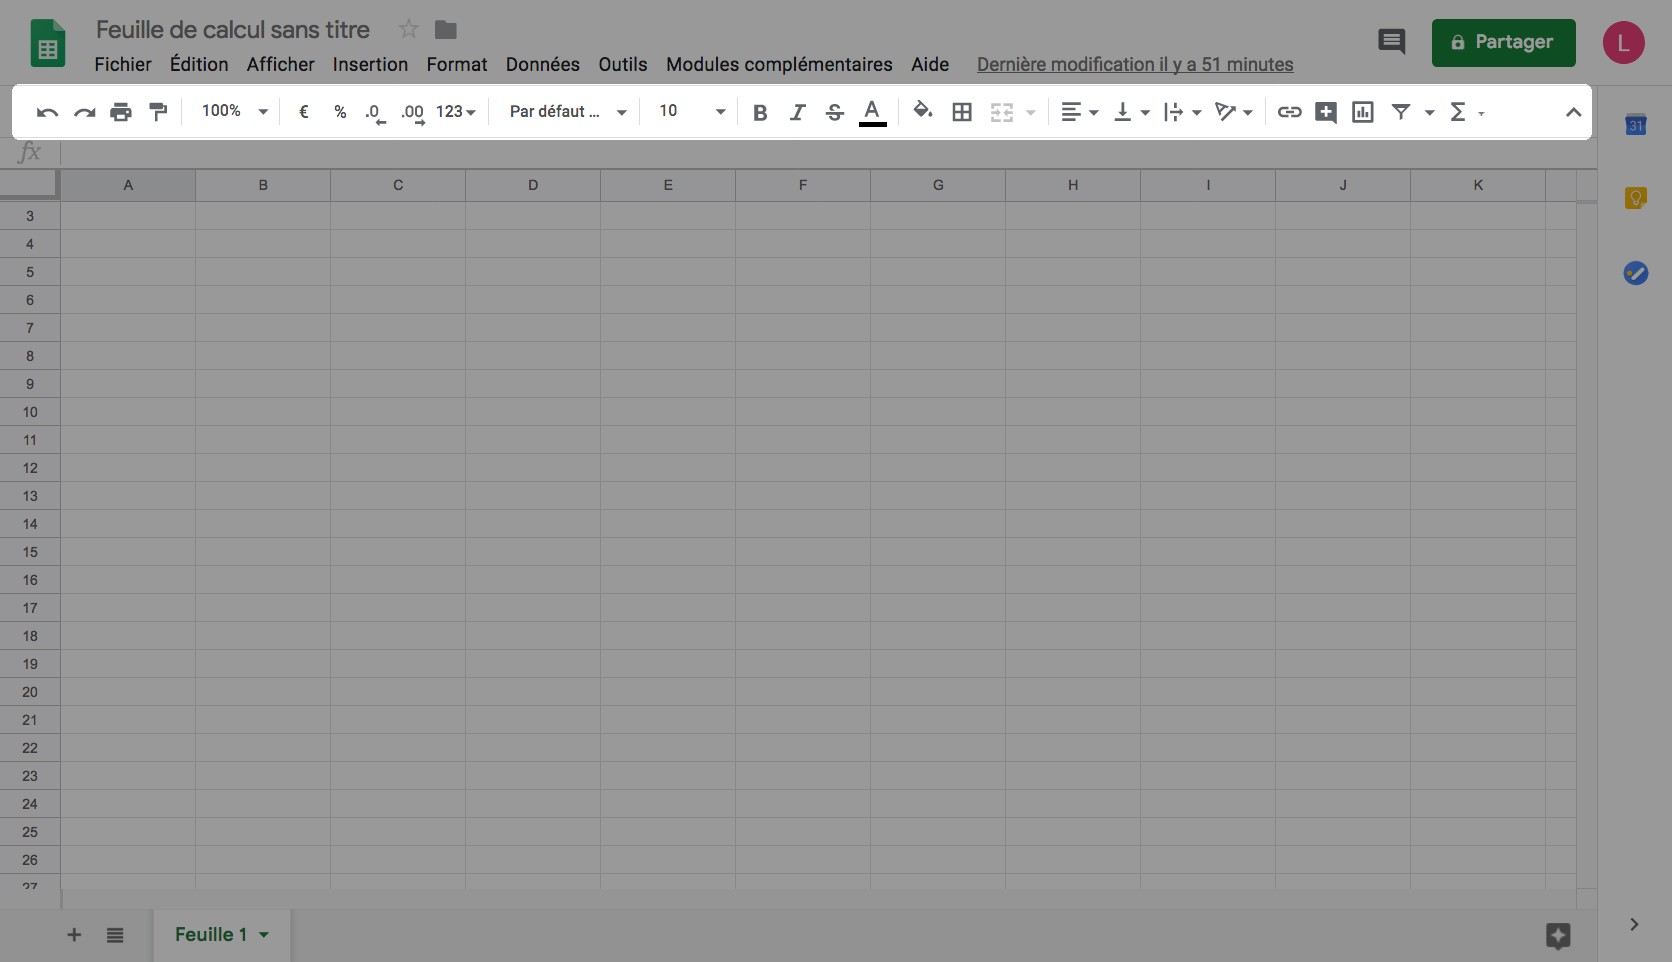Show all sheets list icon

[x=115, y=935]
